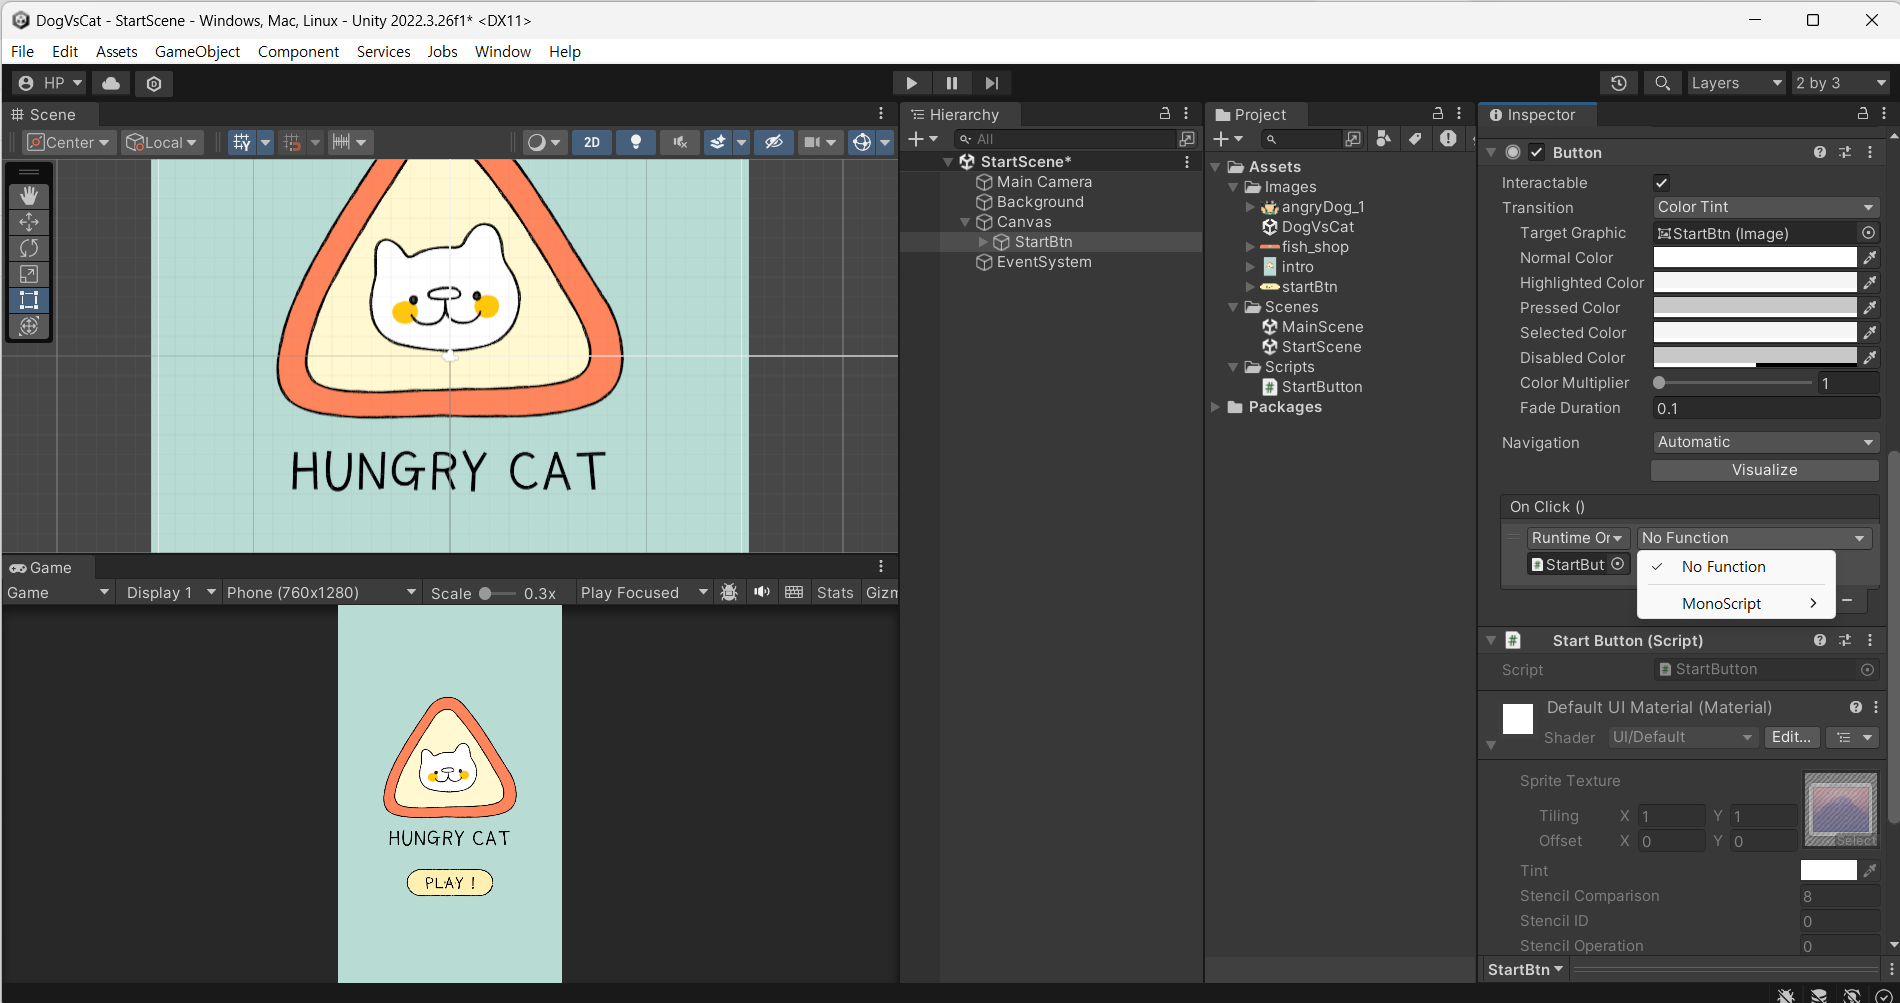The width and height of the screenshot is (1900, 1003).
Task: Collapse the Canvas object in Hierarchy
Action: point(965,222)
